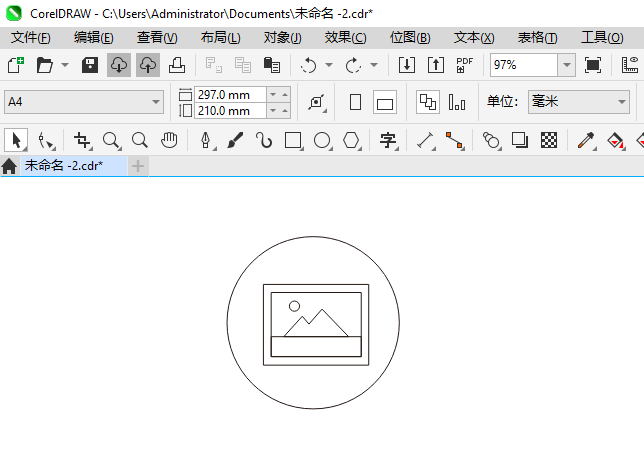Screen dimensions: 644x473
Task: Select the Rectangle tool
Action: (293, 140)
